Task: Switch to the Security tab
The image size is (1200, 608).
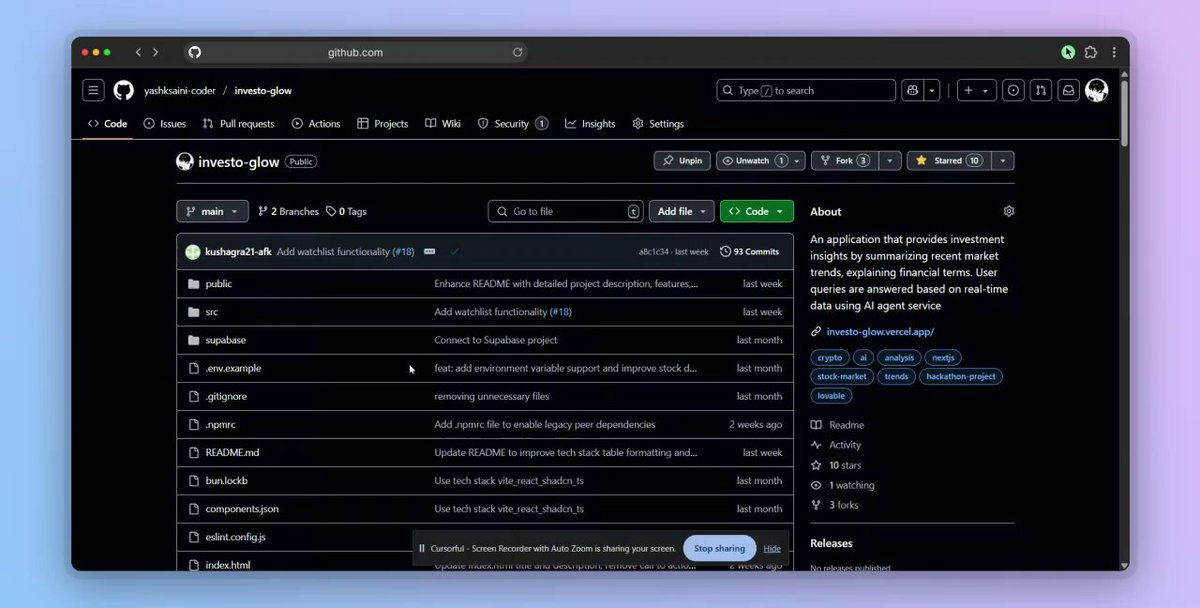Action: point(513,124)
